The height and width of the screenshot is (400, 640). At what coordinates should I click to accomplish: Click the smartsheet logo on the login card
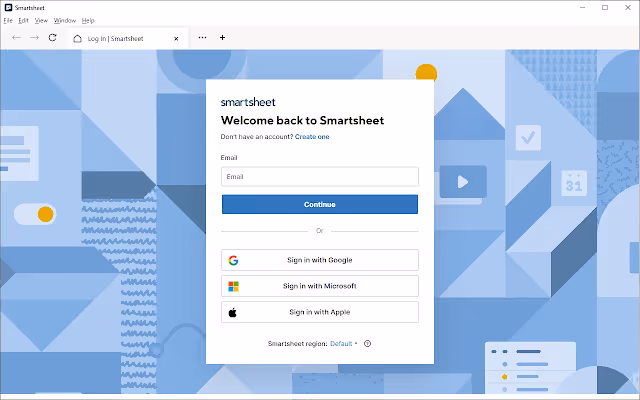click(248, 102)
